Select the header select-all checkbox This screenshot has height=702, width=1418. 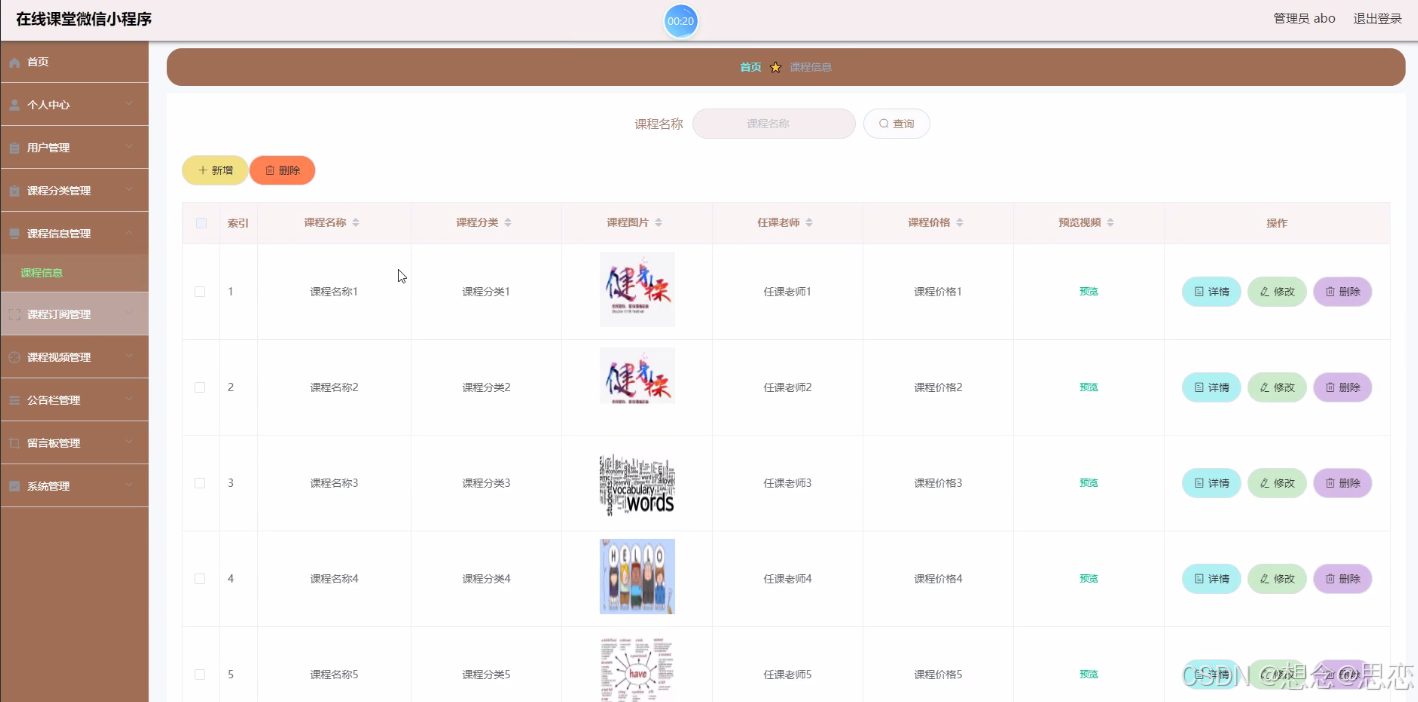pyautogui.click(x=201, y=223)
